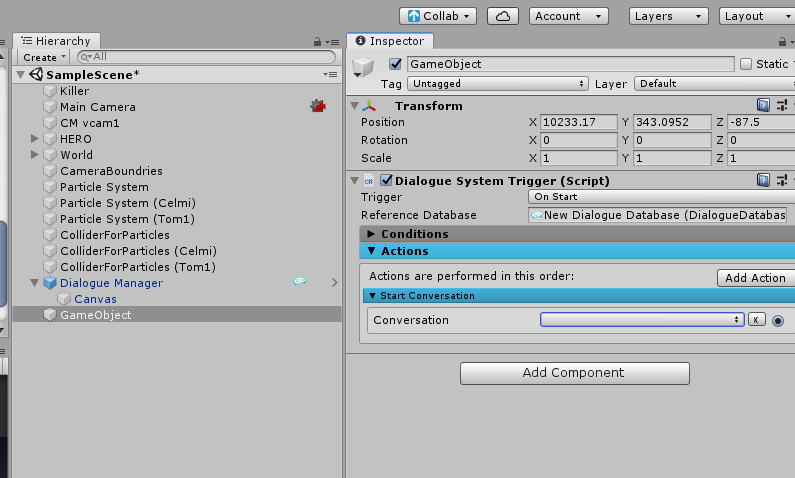This screenshot has width=795, height=478.
Task: Open the Layout dropdown
Action: point(757,16)
